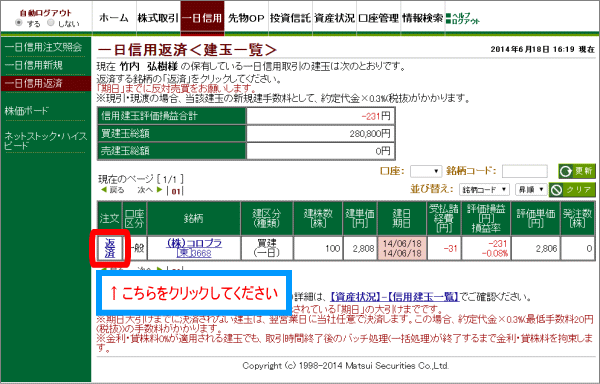
Task: Click the 銘柄コード input field
Action: (x=525, y=171)
